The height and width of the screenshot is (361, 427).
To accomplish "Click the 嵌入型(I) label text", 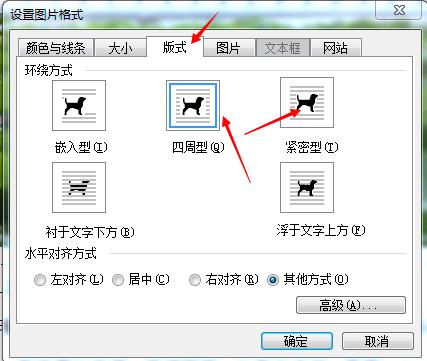I will [x=81, y=147].
